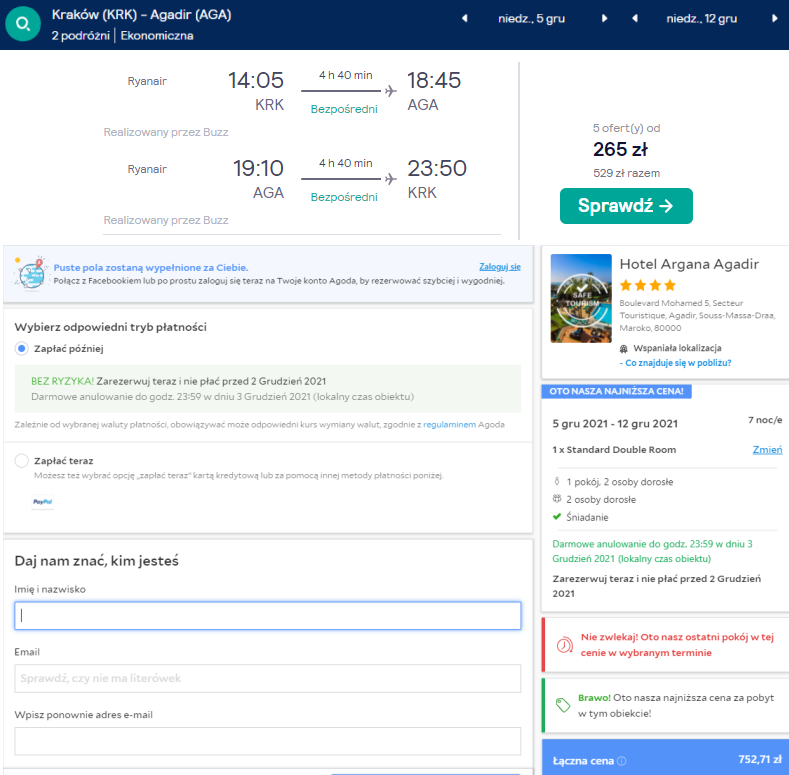789x775 pixels.
Task: Click the Ekonomiczna cabin class text
Action: 157,35
